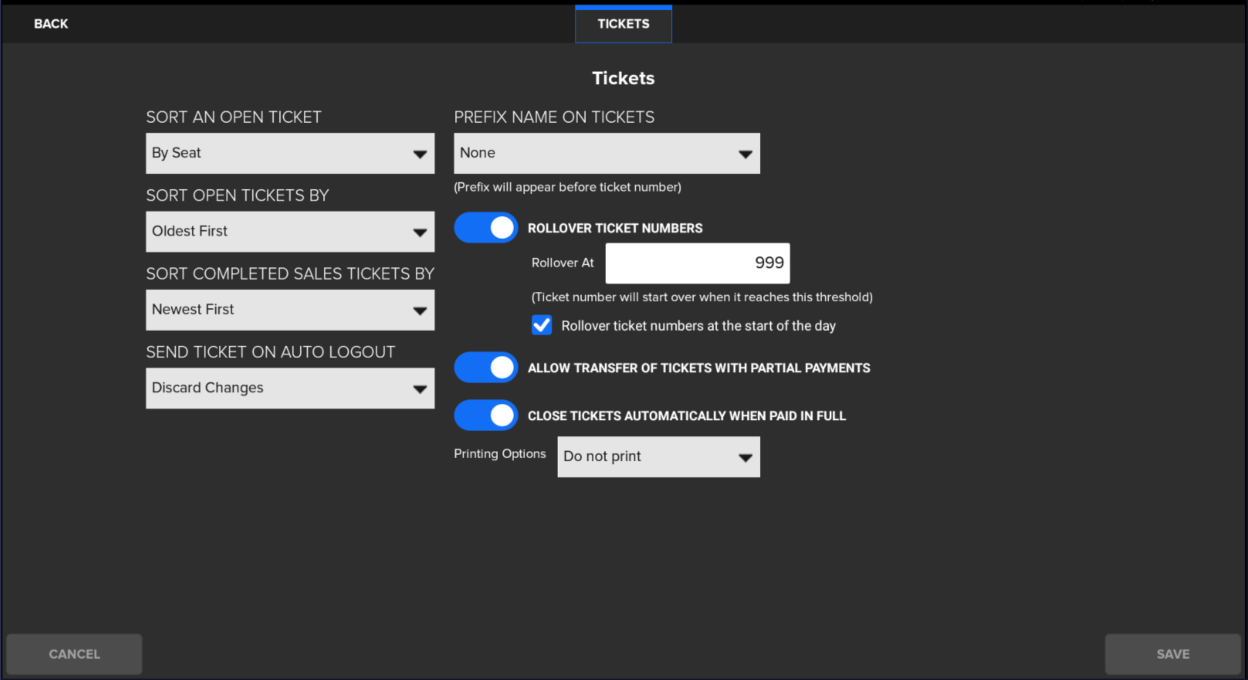Open the Sort An Open Ticket dropdown

pyautogui.click(x=290, y=153)
